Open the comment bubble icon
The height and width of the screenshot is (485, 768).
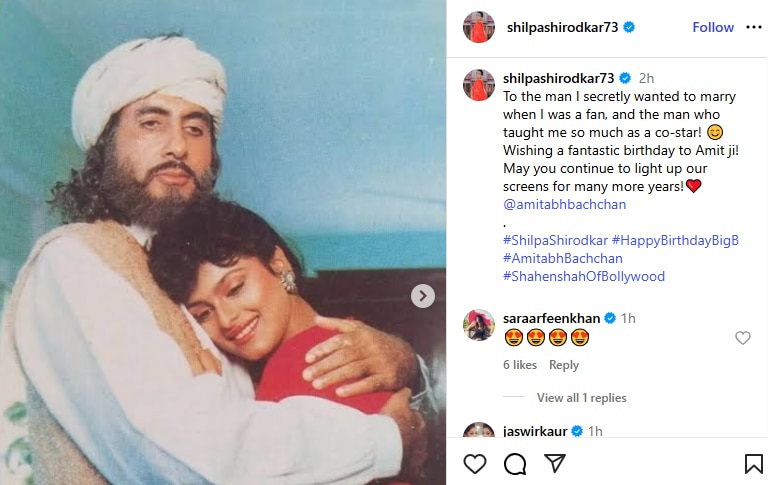click(515, 463)
